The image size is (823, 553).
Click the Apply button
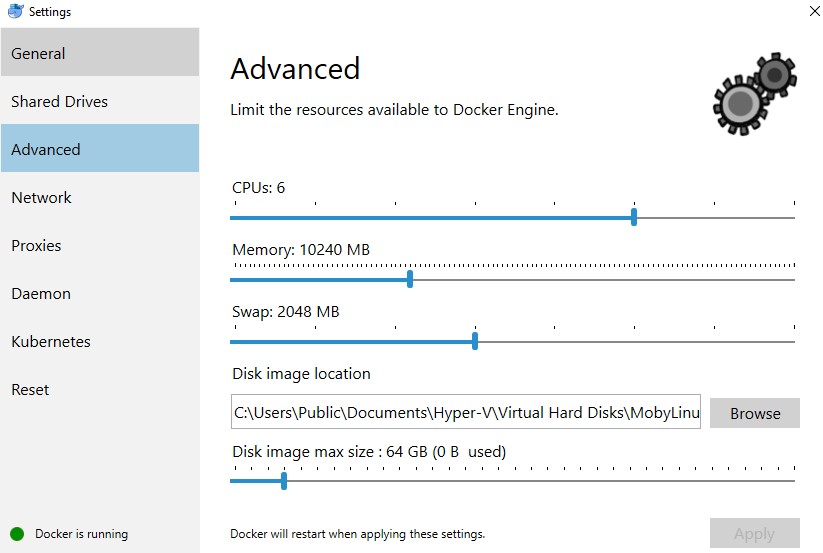754,533
